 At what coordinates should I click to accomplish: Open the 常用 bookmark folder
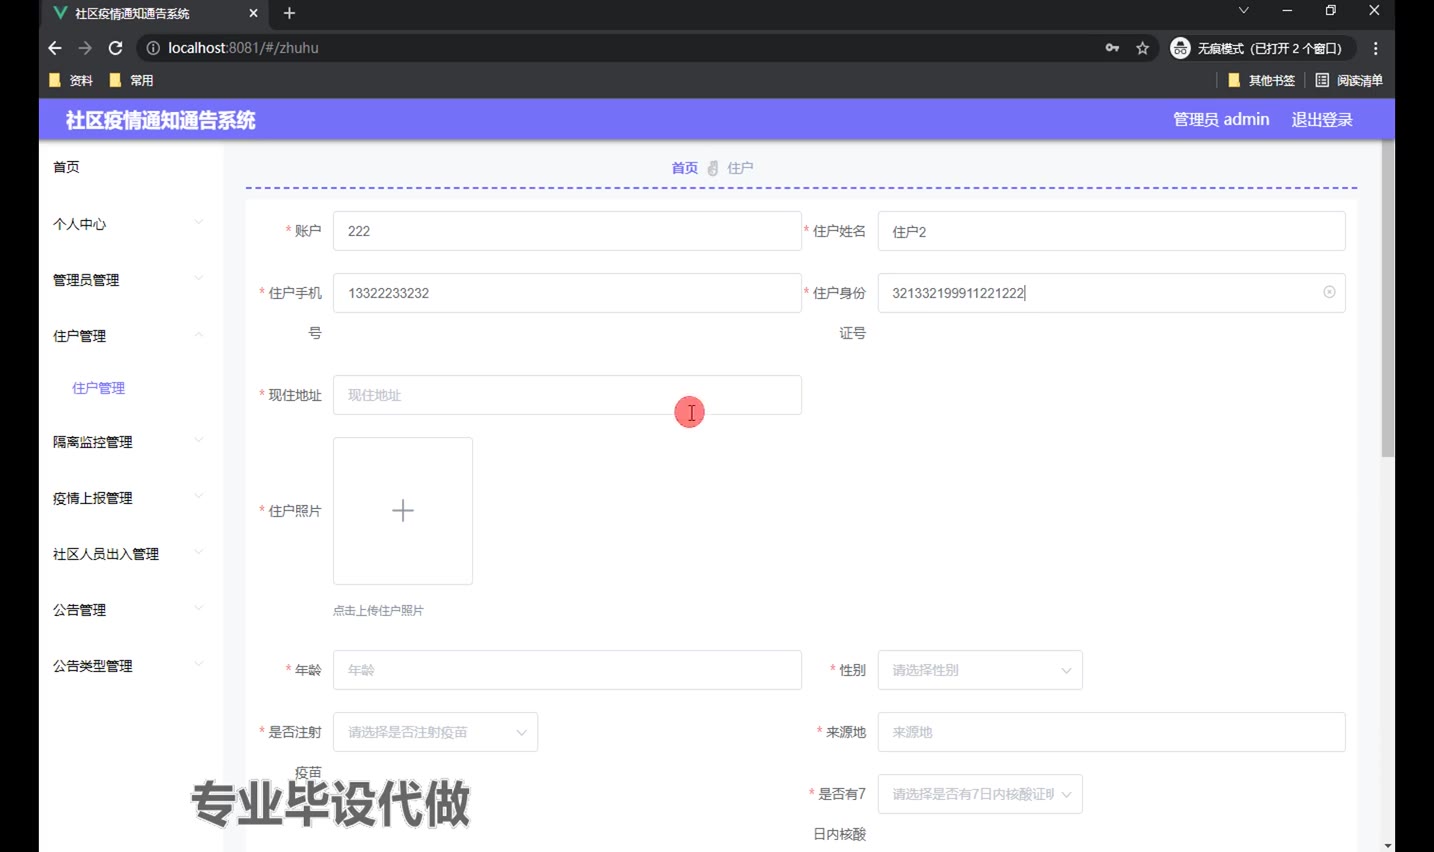(x=131, y=80)
